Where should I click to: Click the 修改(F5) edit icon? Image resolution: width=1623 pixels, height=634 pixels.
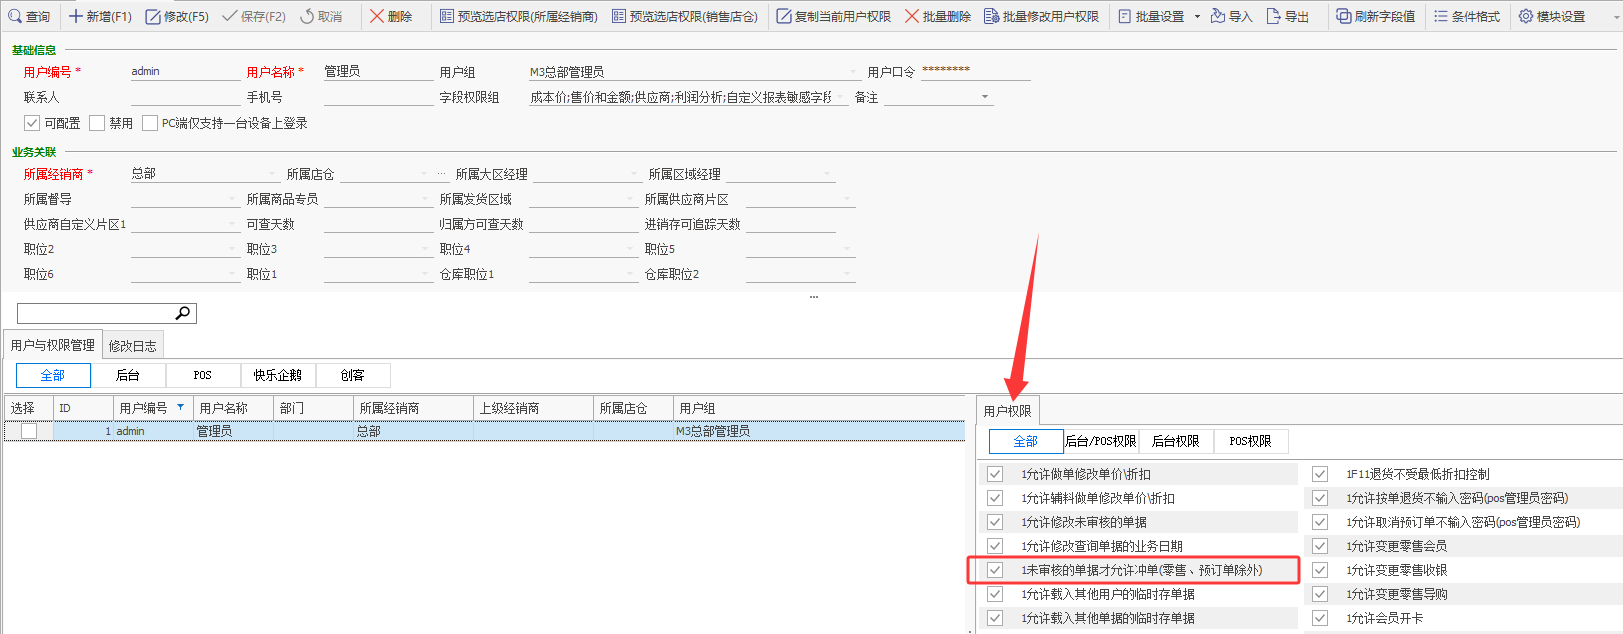tap(153, 16)
